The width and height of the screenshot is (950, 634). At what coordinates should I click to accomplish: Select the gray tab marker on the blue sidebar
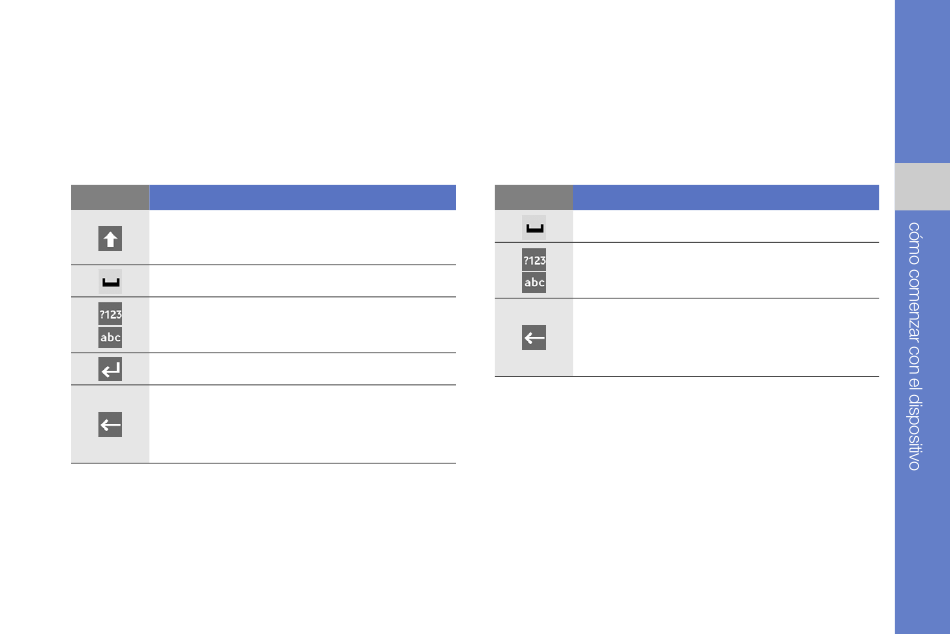(922, 187)
